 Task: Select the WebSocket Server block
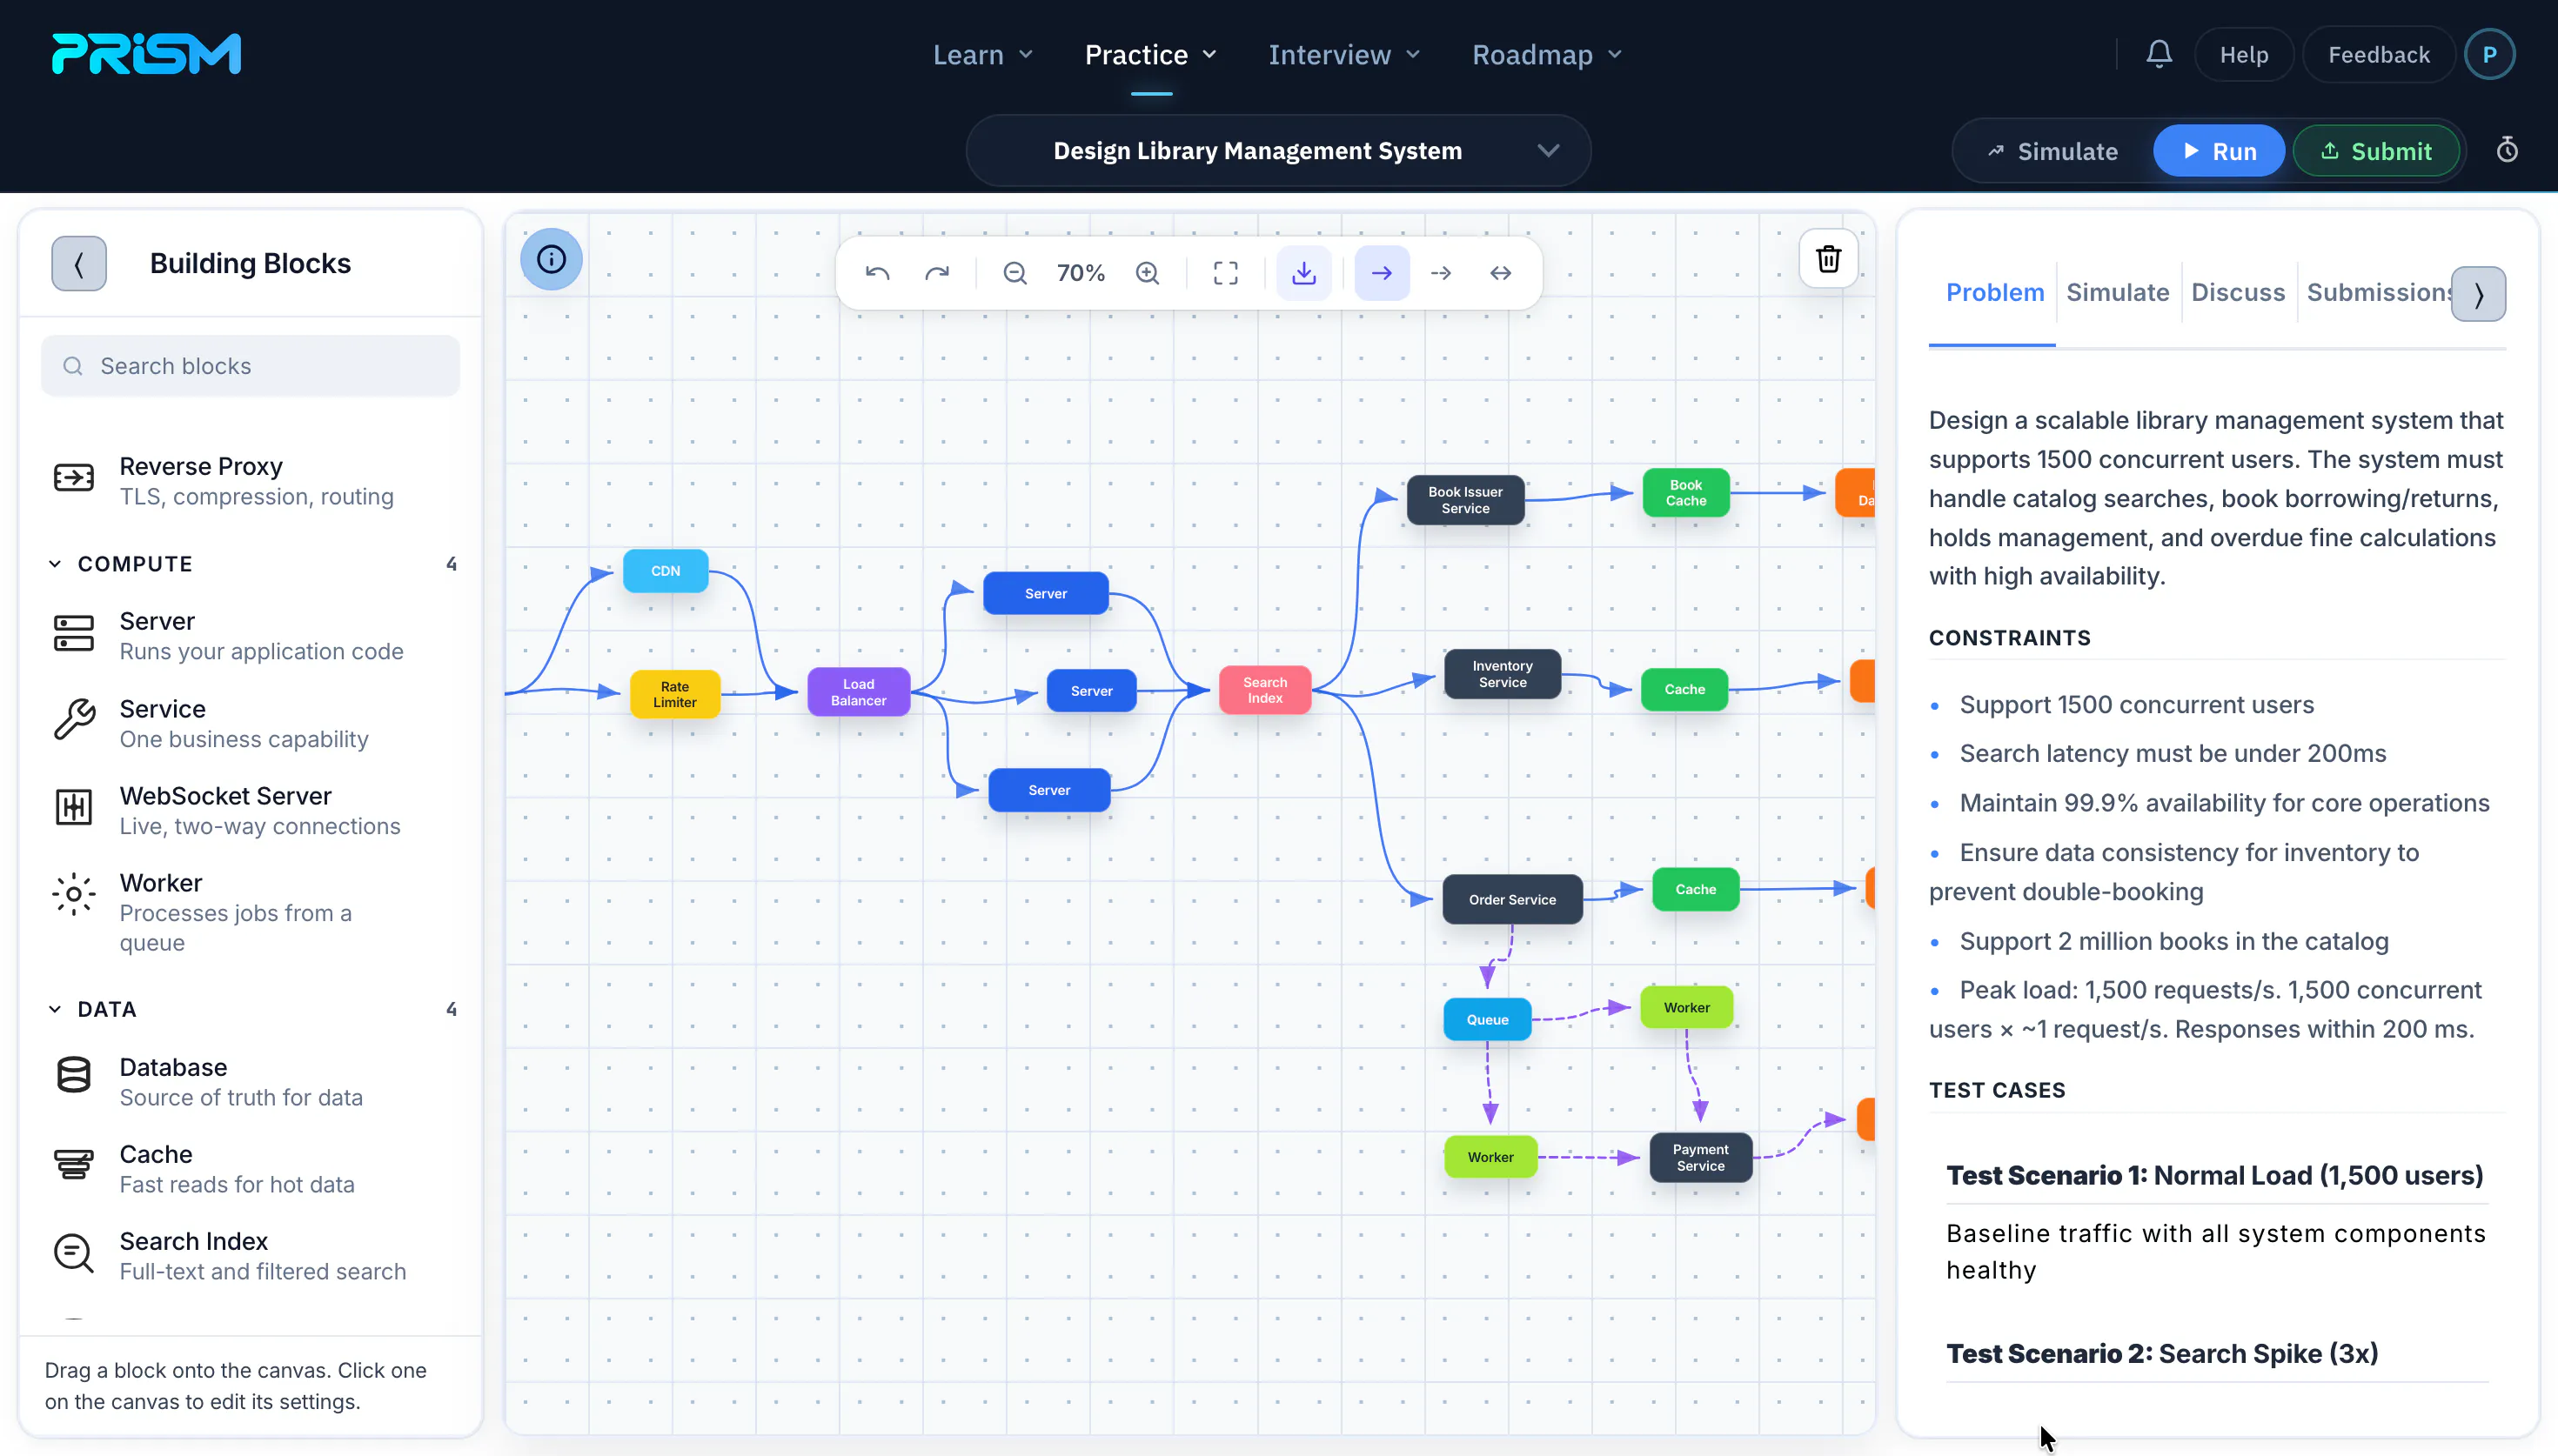coord(250,811)
